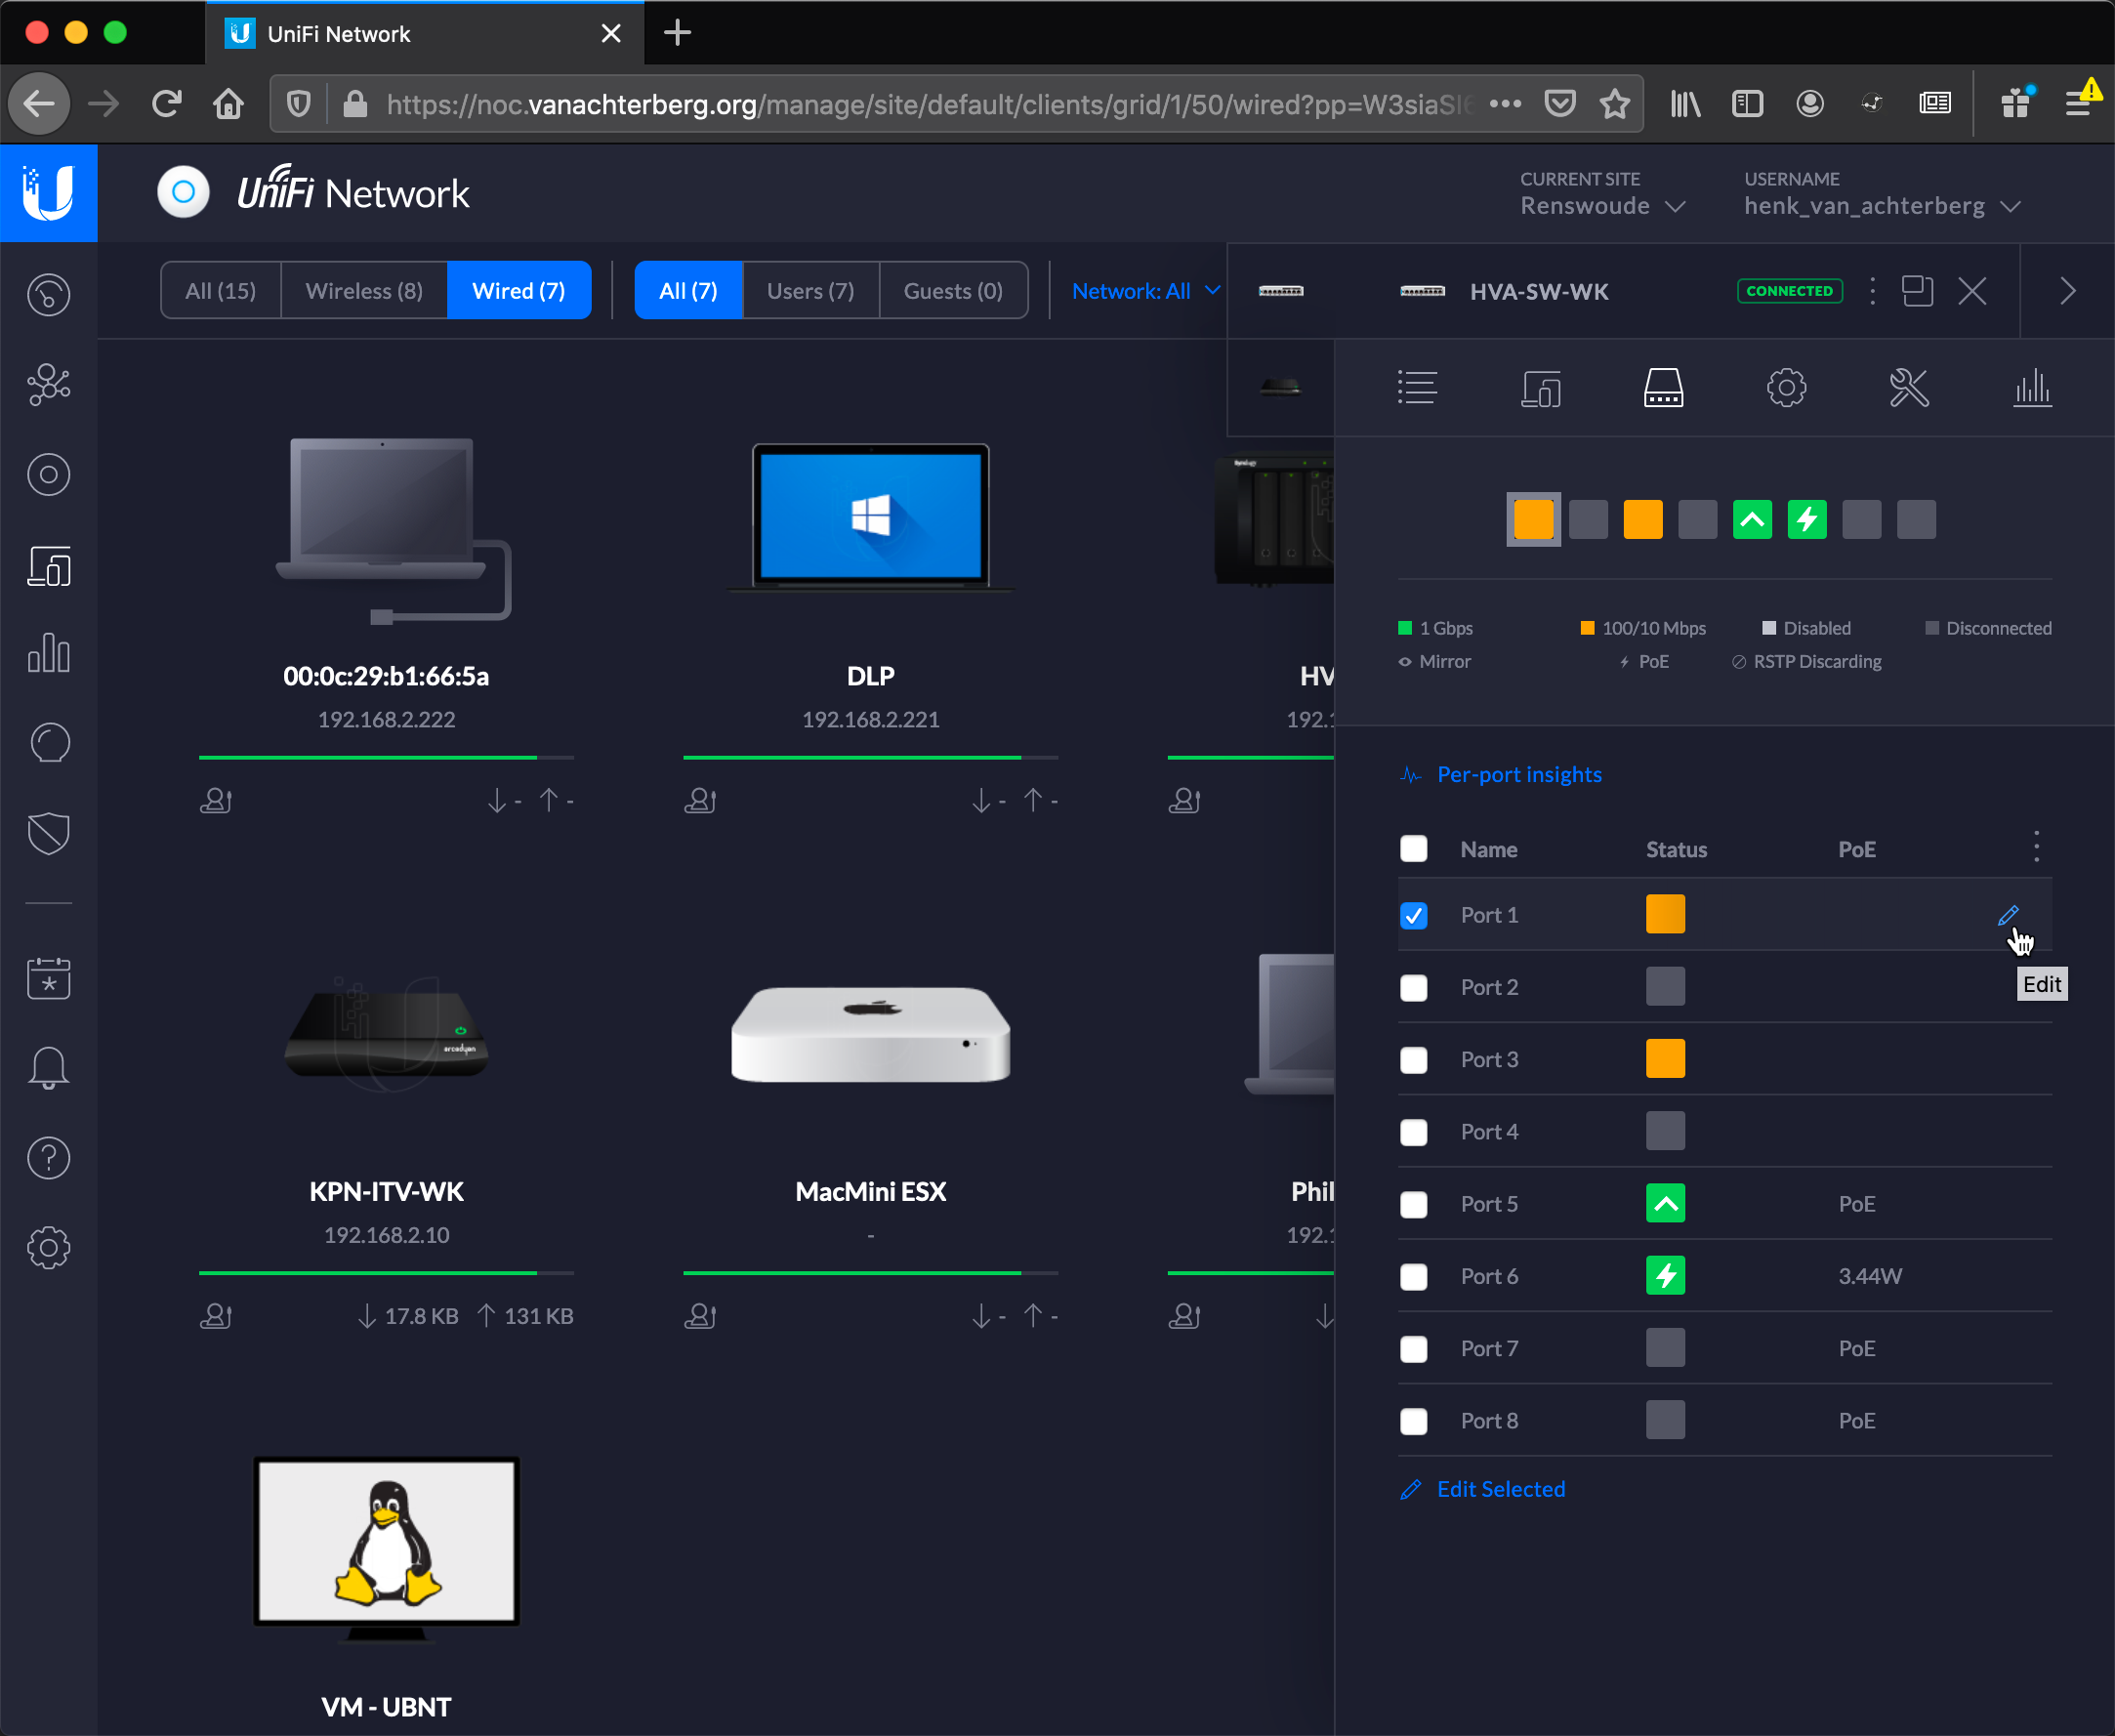Uncheck the Port 1 checkbox
2115x1736 pixels.
(x=1413, y=915)
